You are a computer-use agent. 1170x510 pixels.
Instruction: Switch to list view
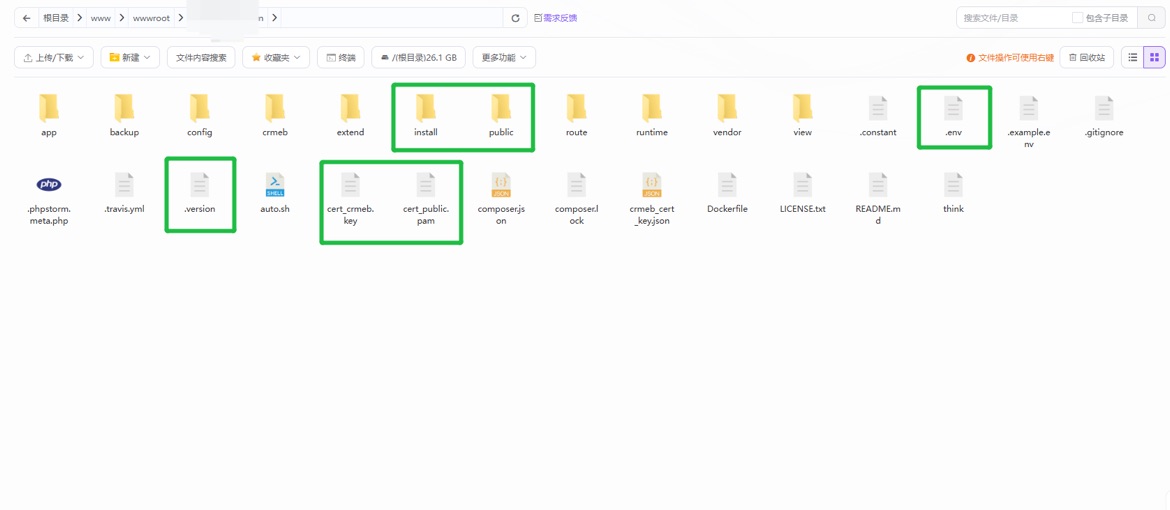coord(1133,57)
